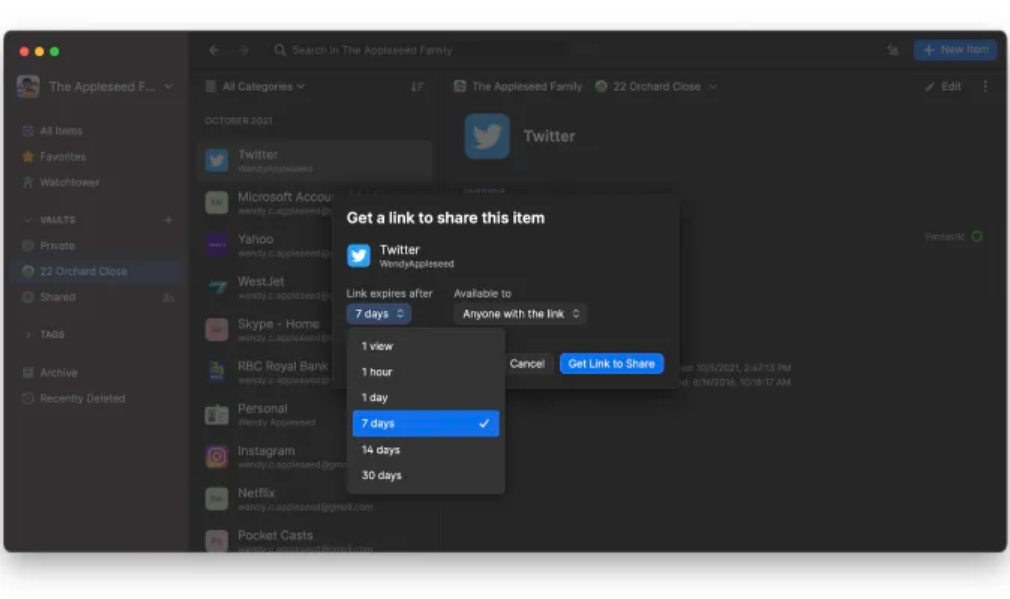The height and width of the screenshot is (599, 1010).
Task: Click the RBC Royal Bank icon
Action: (x=216, y=372)
